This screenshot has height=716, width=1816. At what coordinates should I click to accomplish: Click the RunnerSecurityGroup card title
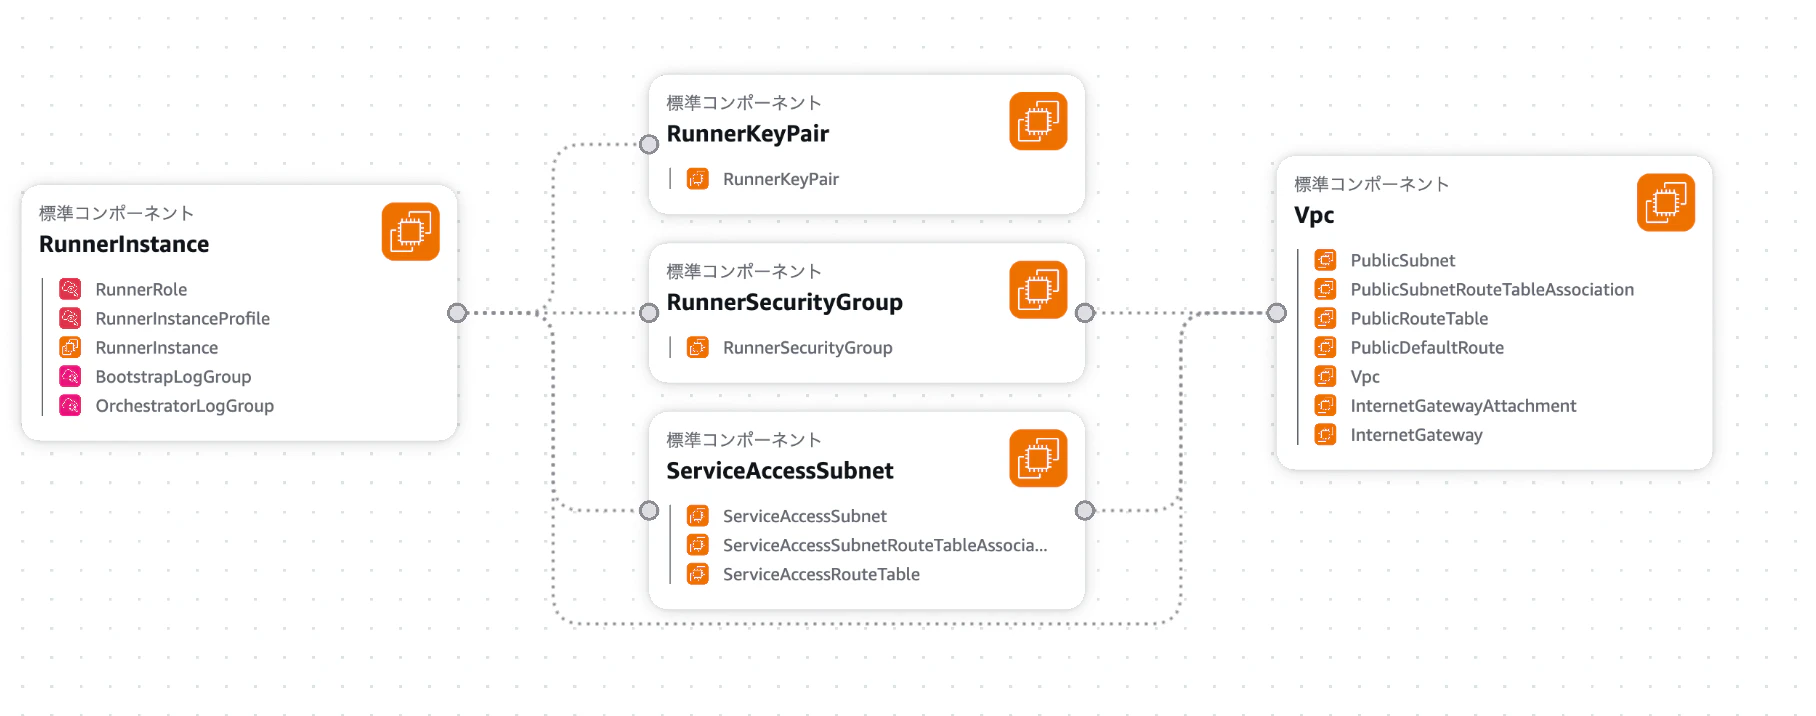(x=785, y=302)
